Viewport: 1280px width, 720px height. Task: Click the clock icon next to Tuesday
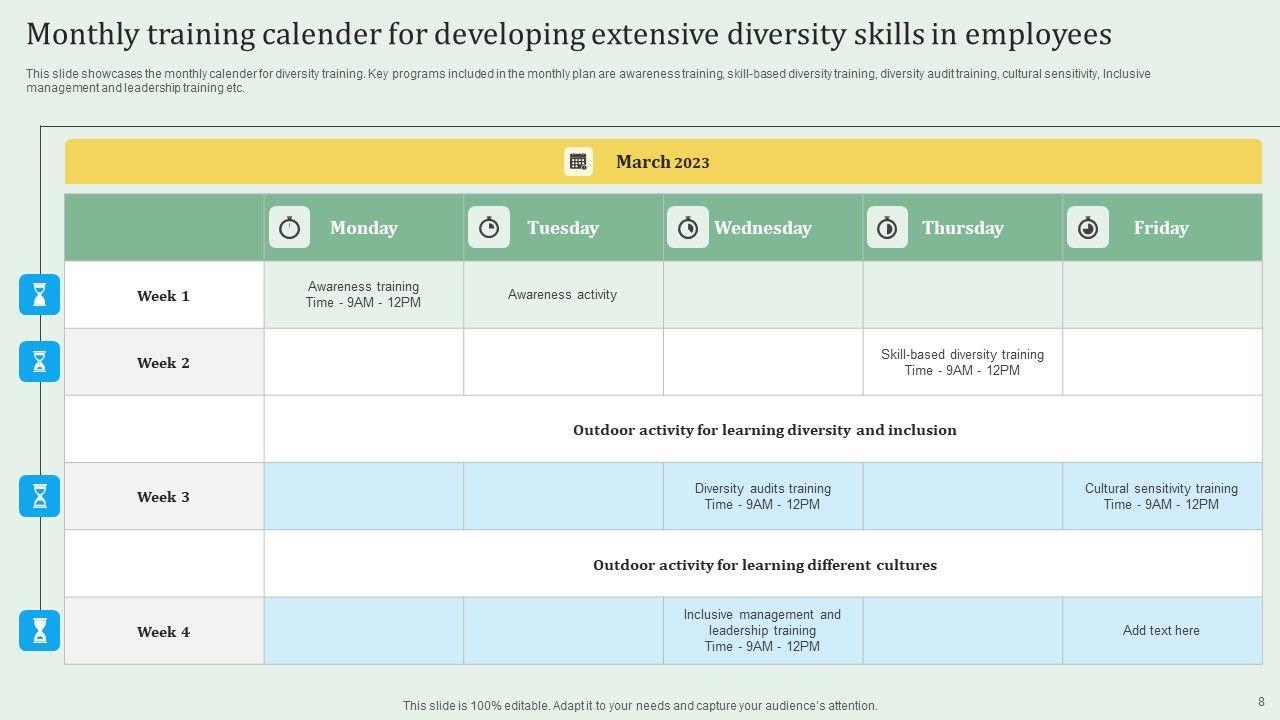coord(489,228)
